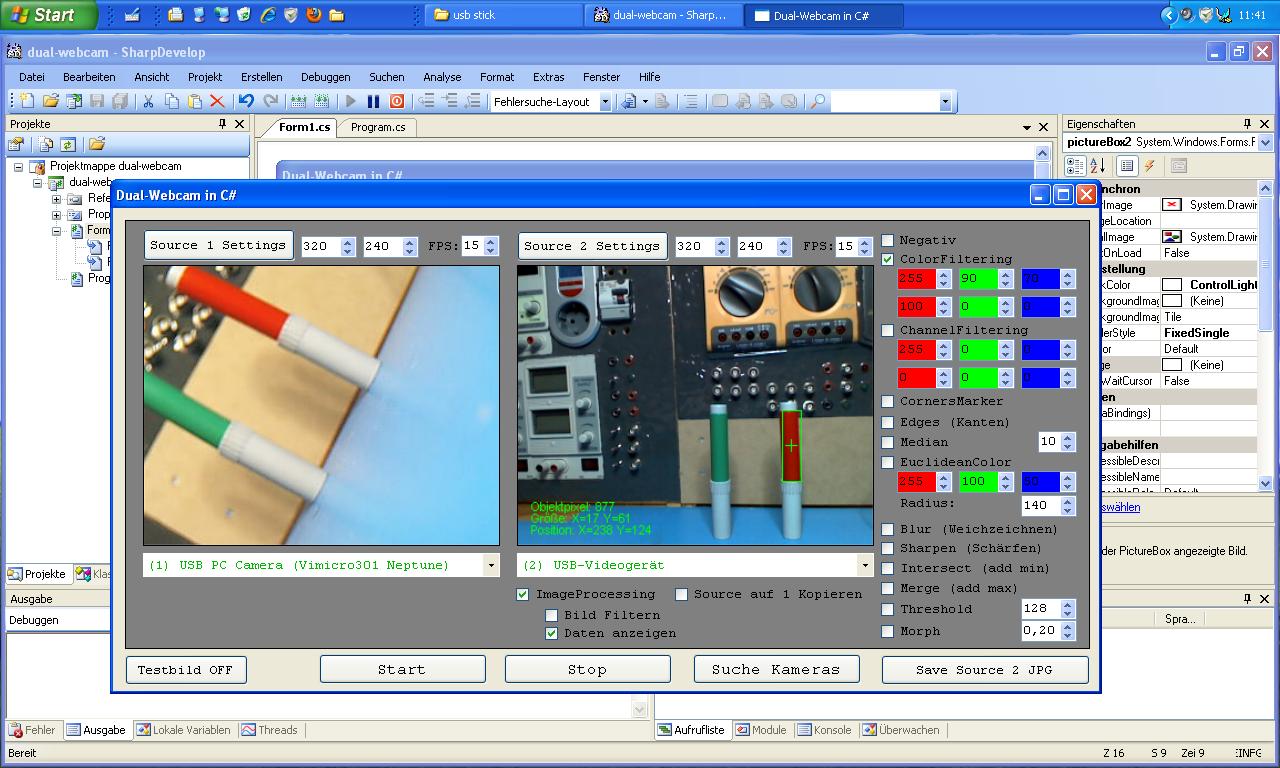The image size is (1280, 768).
Task: Show events with the lightning bolt icon
Action: pyautogui.click(x=1150, y=166)
